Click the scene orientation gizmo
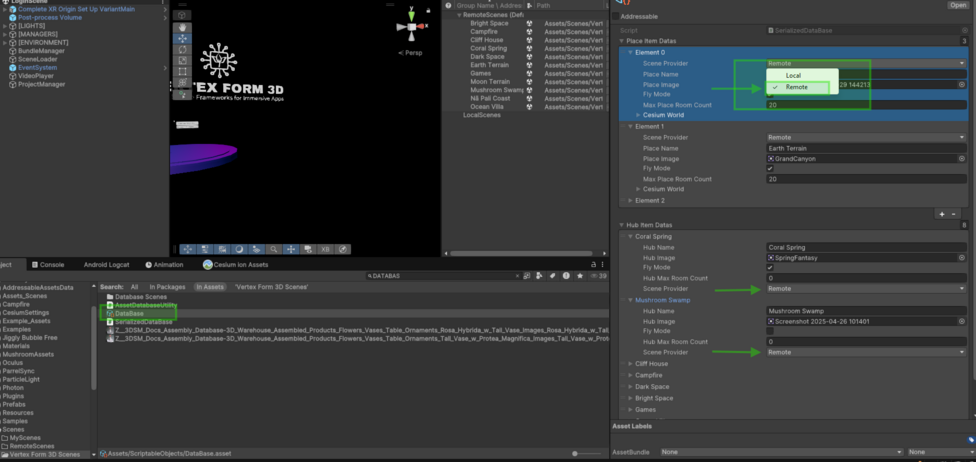This screenshot has width=976, height=462. (x=411, y=28)
